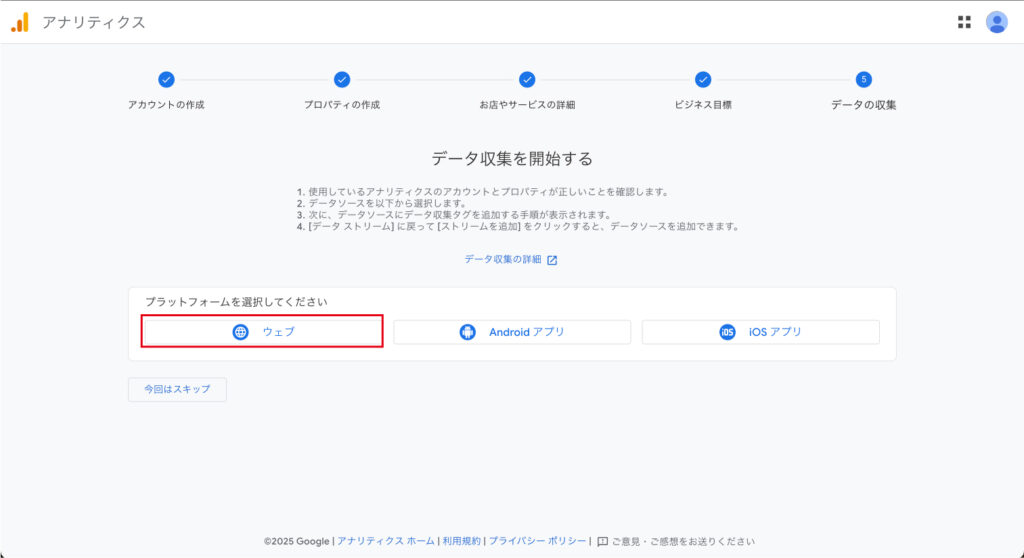Image resolution: width=1024 pixels, height=558 pixels.
Task: Choose the Android アプリ platform button
Action: point(512,332)
